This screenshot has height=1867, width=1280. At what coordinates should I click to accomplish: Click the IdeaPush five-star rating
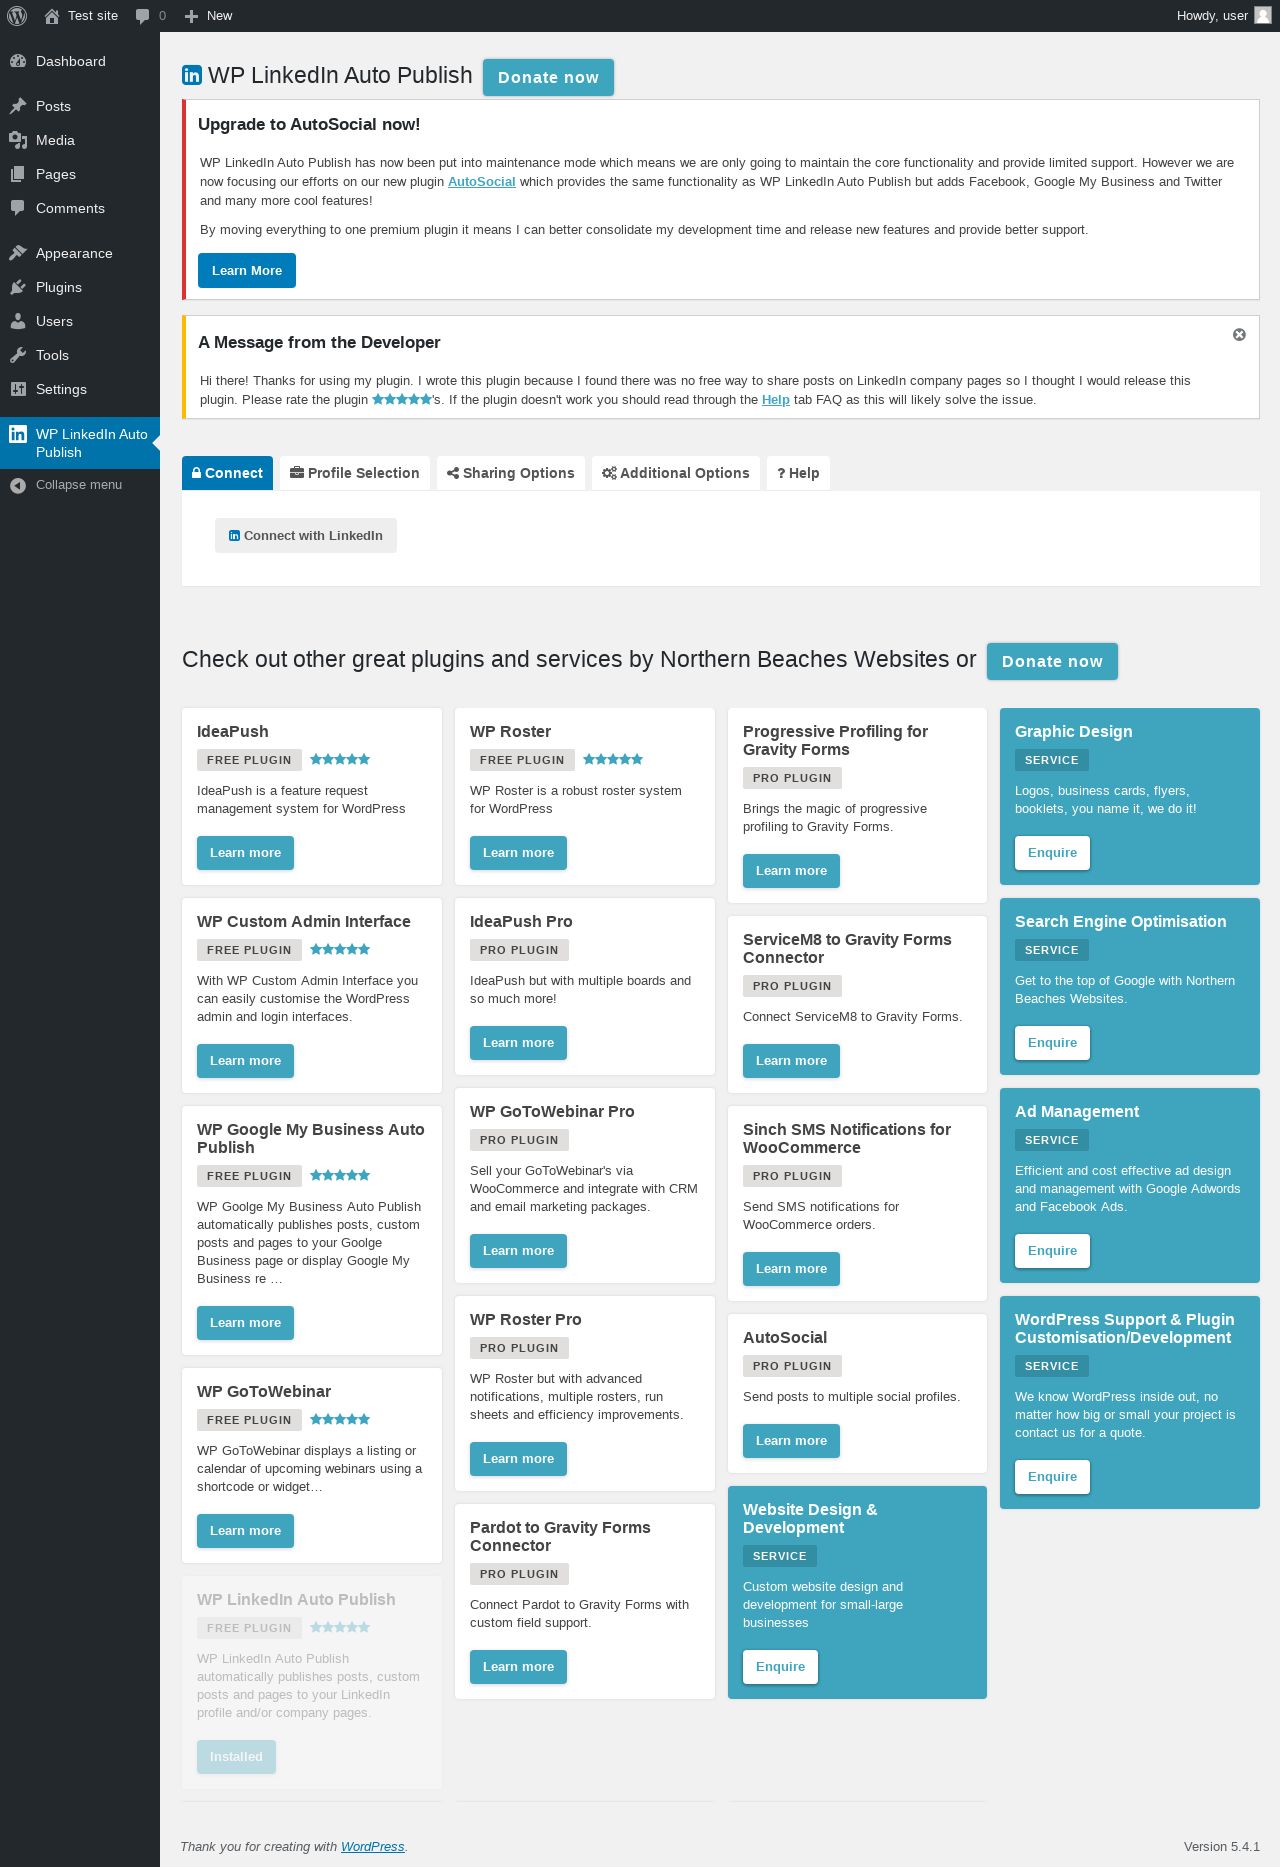point(340,759)
